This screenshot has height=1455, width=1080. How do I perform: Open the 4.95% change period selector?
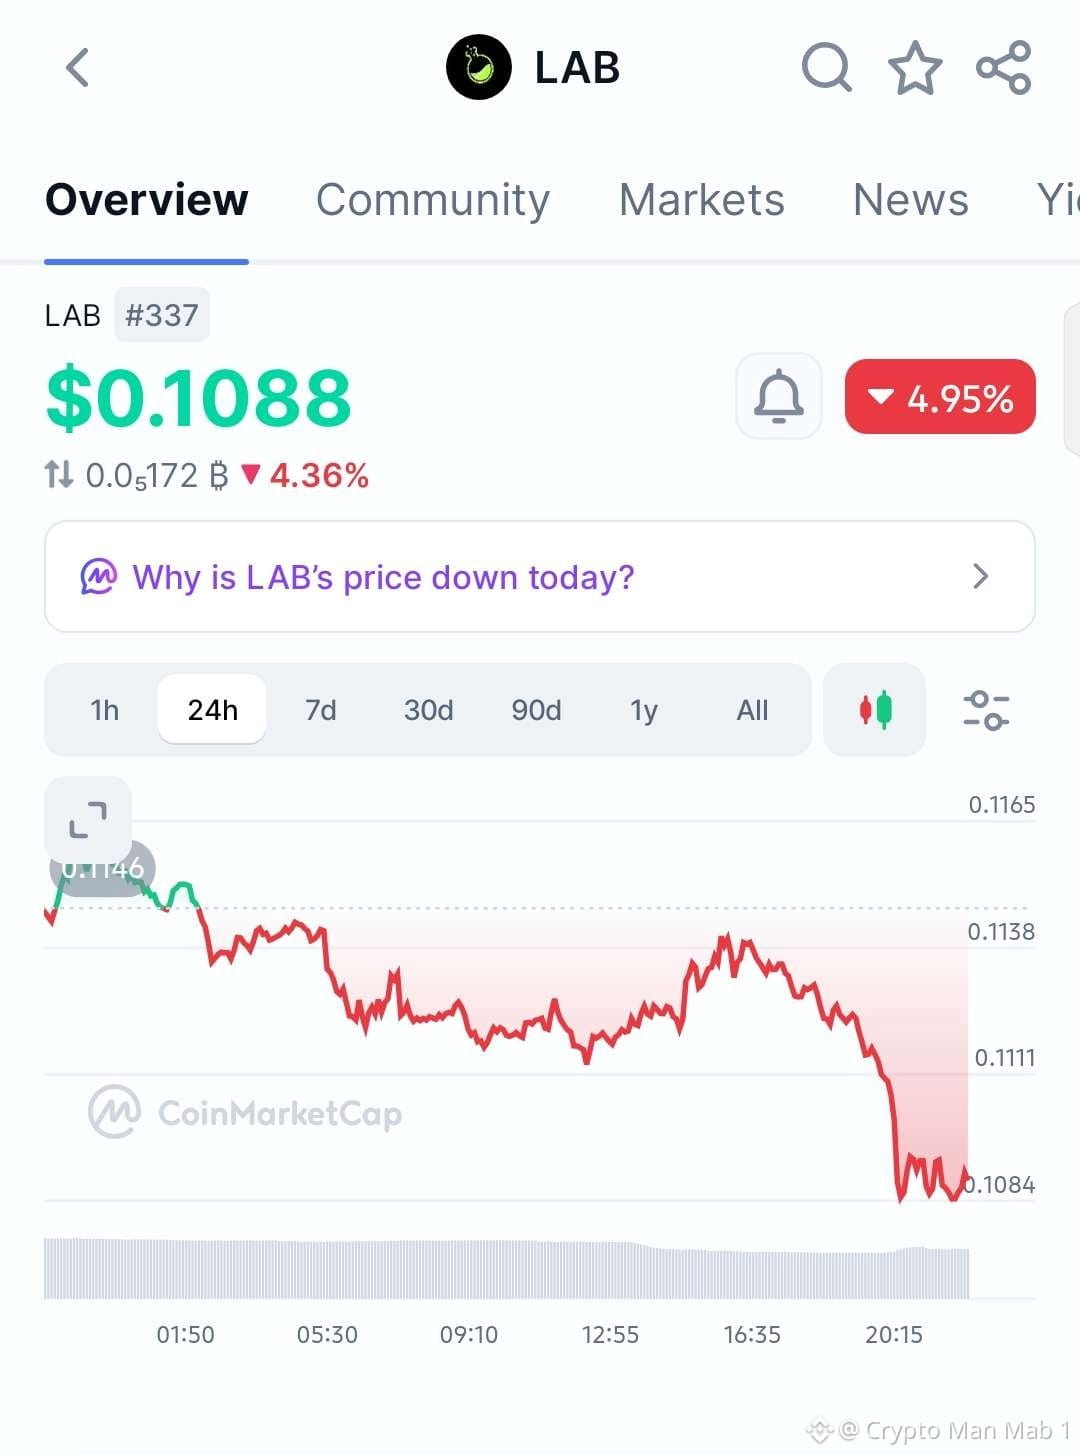coord(940,397)
